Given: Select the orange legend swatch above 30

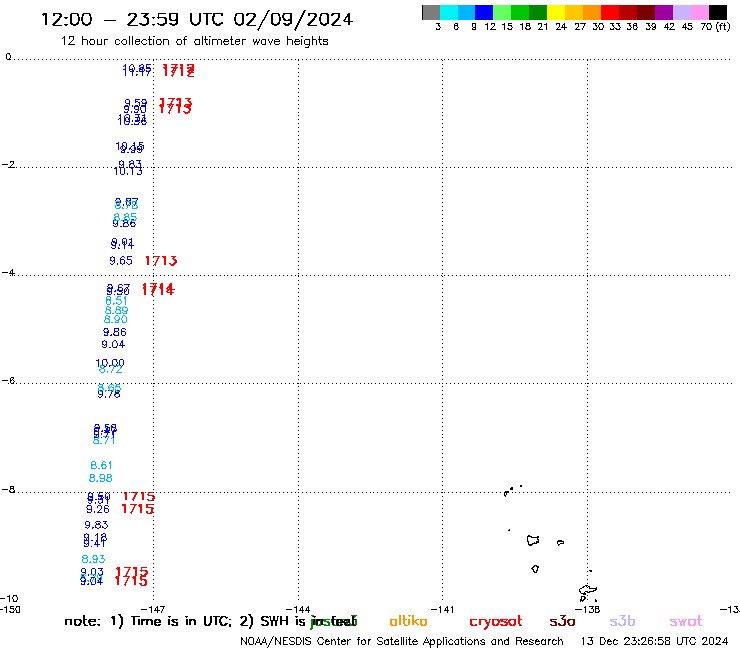Looking at the screenshot, I should point(592,12).
